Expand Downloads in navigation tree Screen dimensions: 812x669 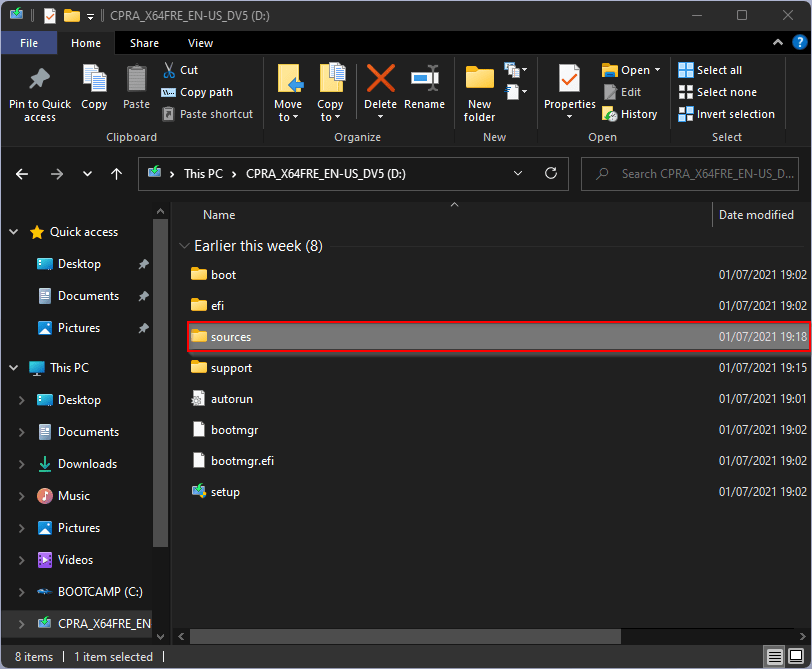tap(21, 464)
